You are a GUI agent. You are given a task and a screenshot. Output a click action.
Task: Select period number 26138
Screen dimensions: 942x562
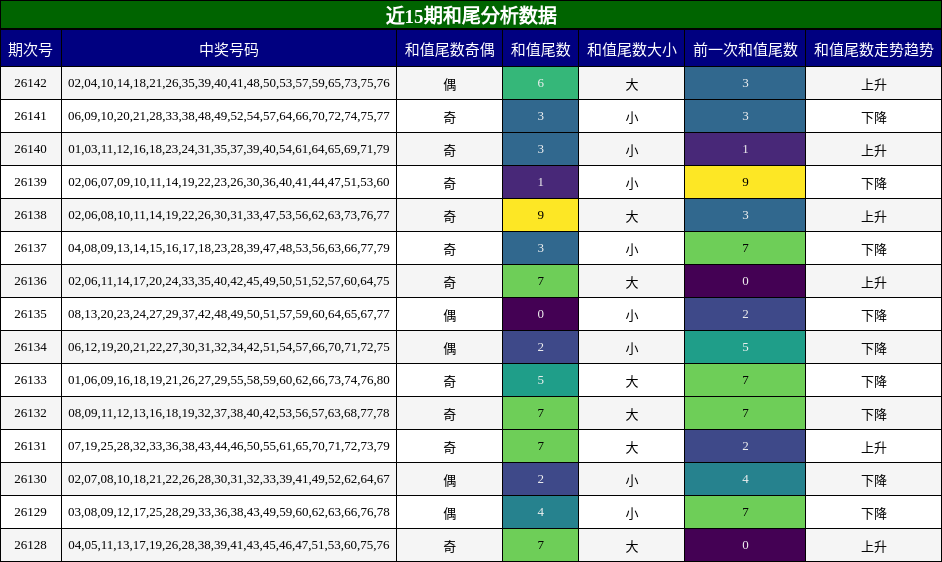[31, 215]
